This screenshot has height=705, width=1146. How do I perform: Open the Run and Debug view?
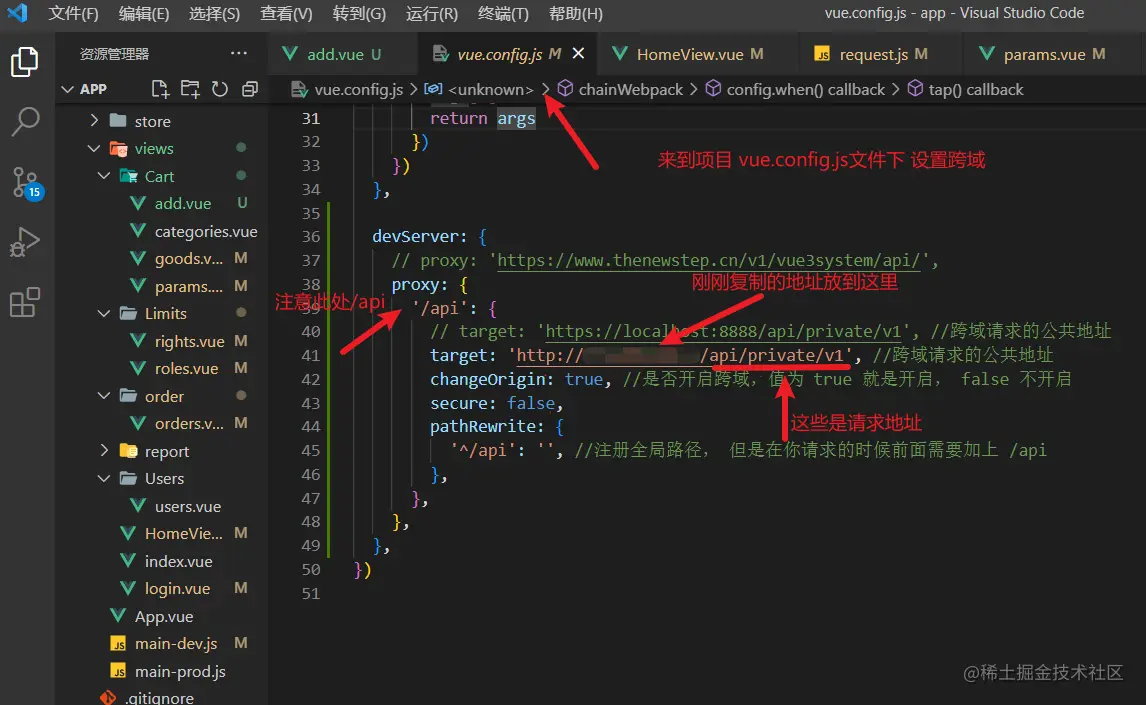[x=25, y=242]
